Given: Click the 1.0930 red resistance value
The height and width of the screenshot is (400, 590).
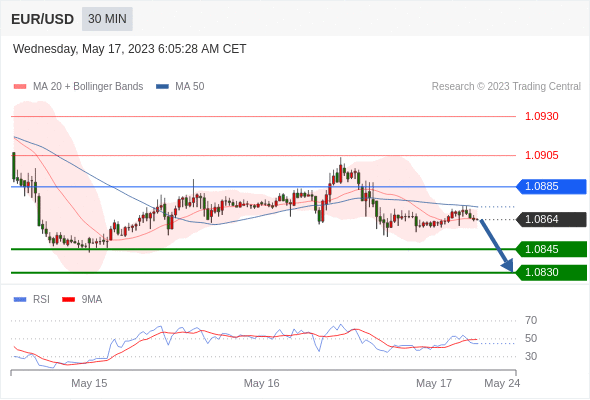Looking at the screenshot, I should pyautogui.click(x=542, y=116).
